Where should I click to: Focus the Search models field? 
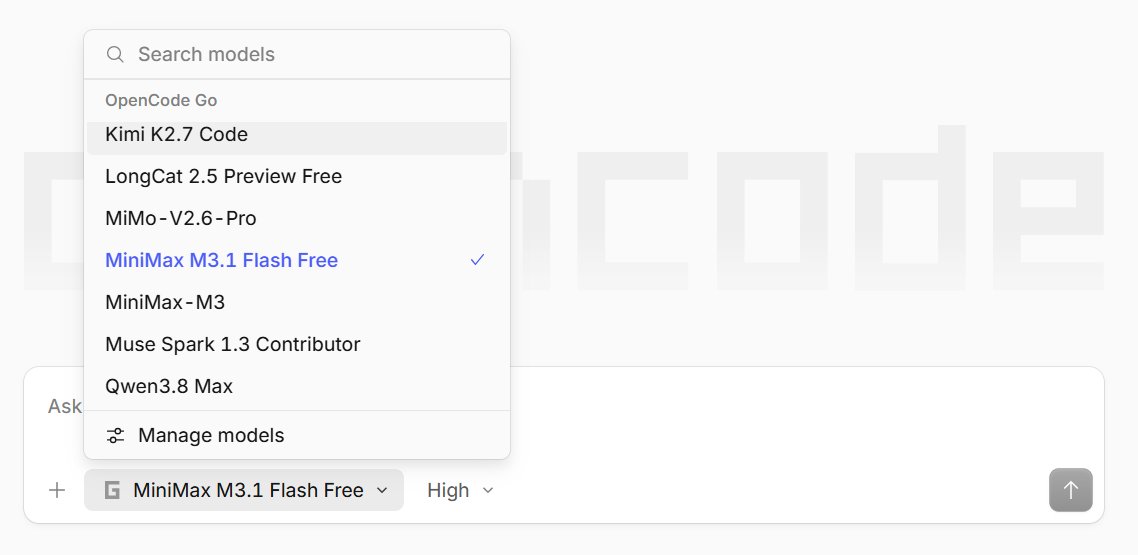(x=297, y=54)
